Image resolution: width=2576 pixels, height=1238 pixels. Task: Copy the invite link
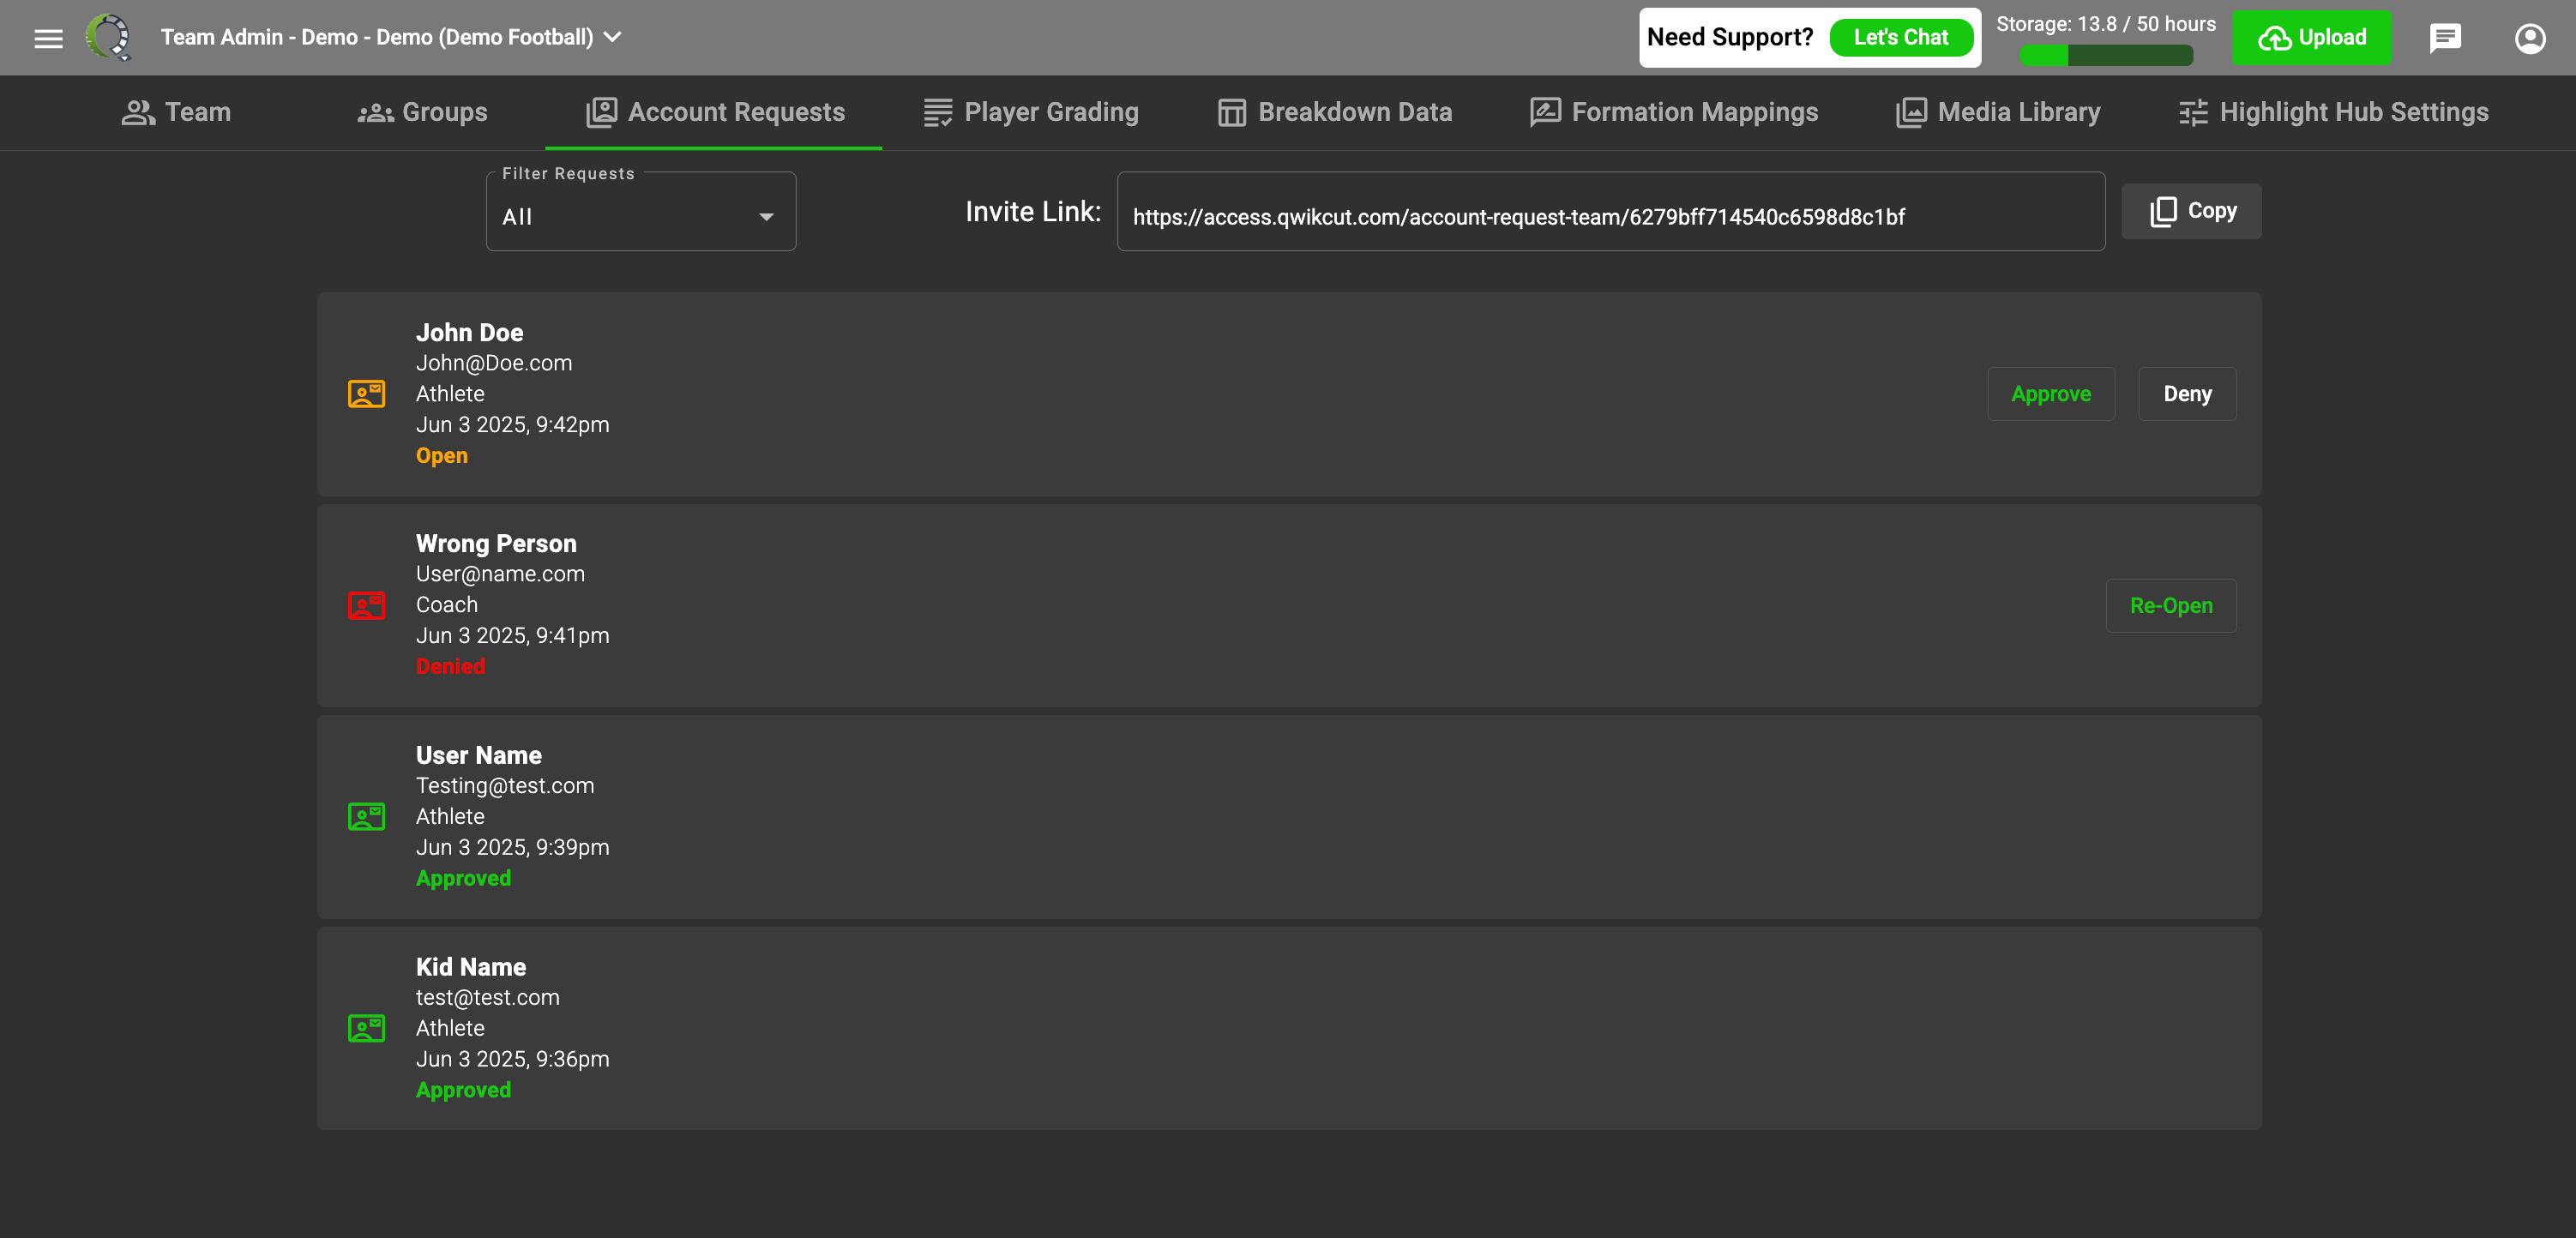[2191, 211]
